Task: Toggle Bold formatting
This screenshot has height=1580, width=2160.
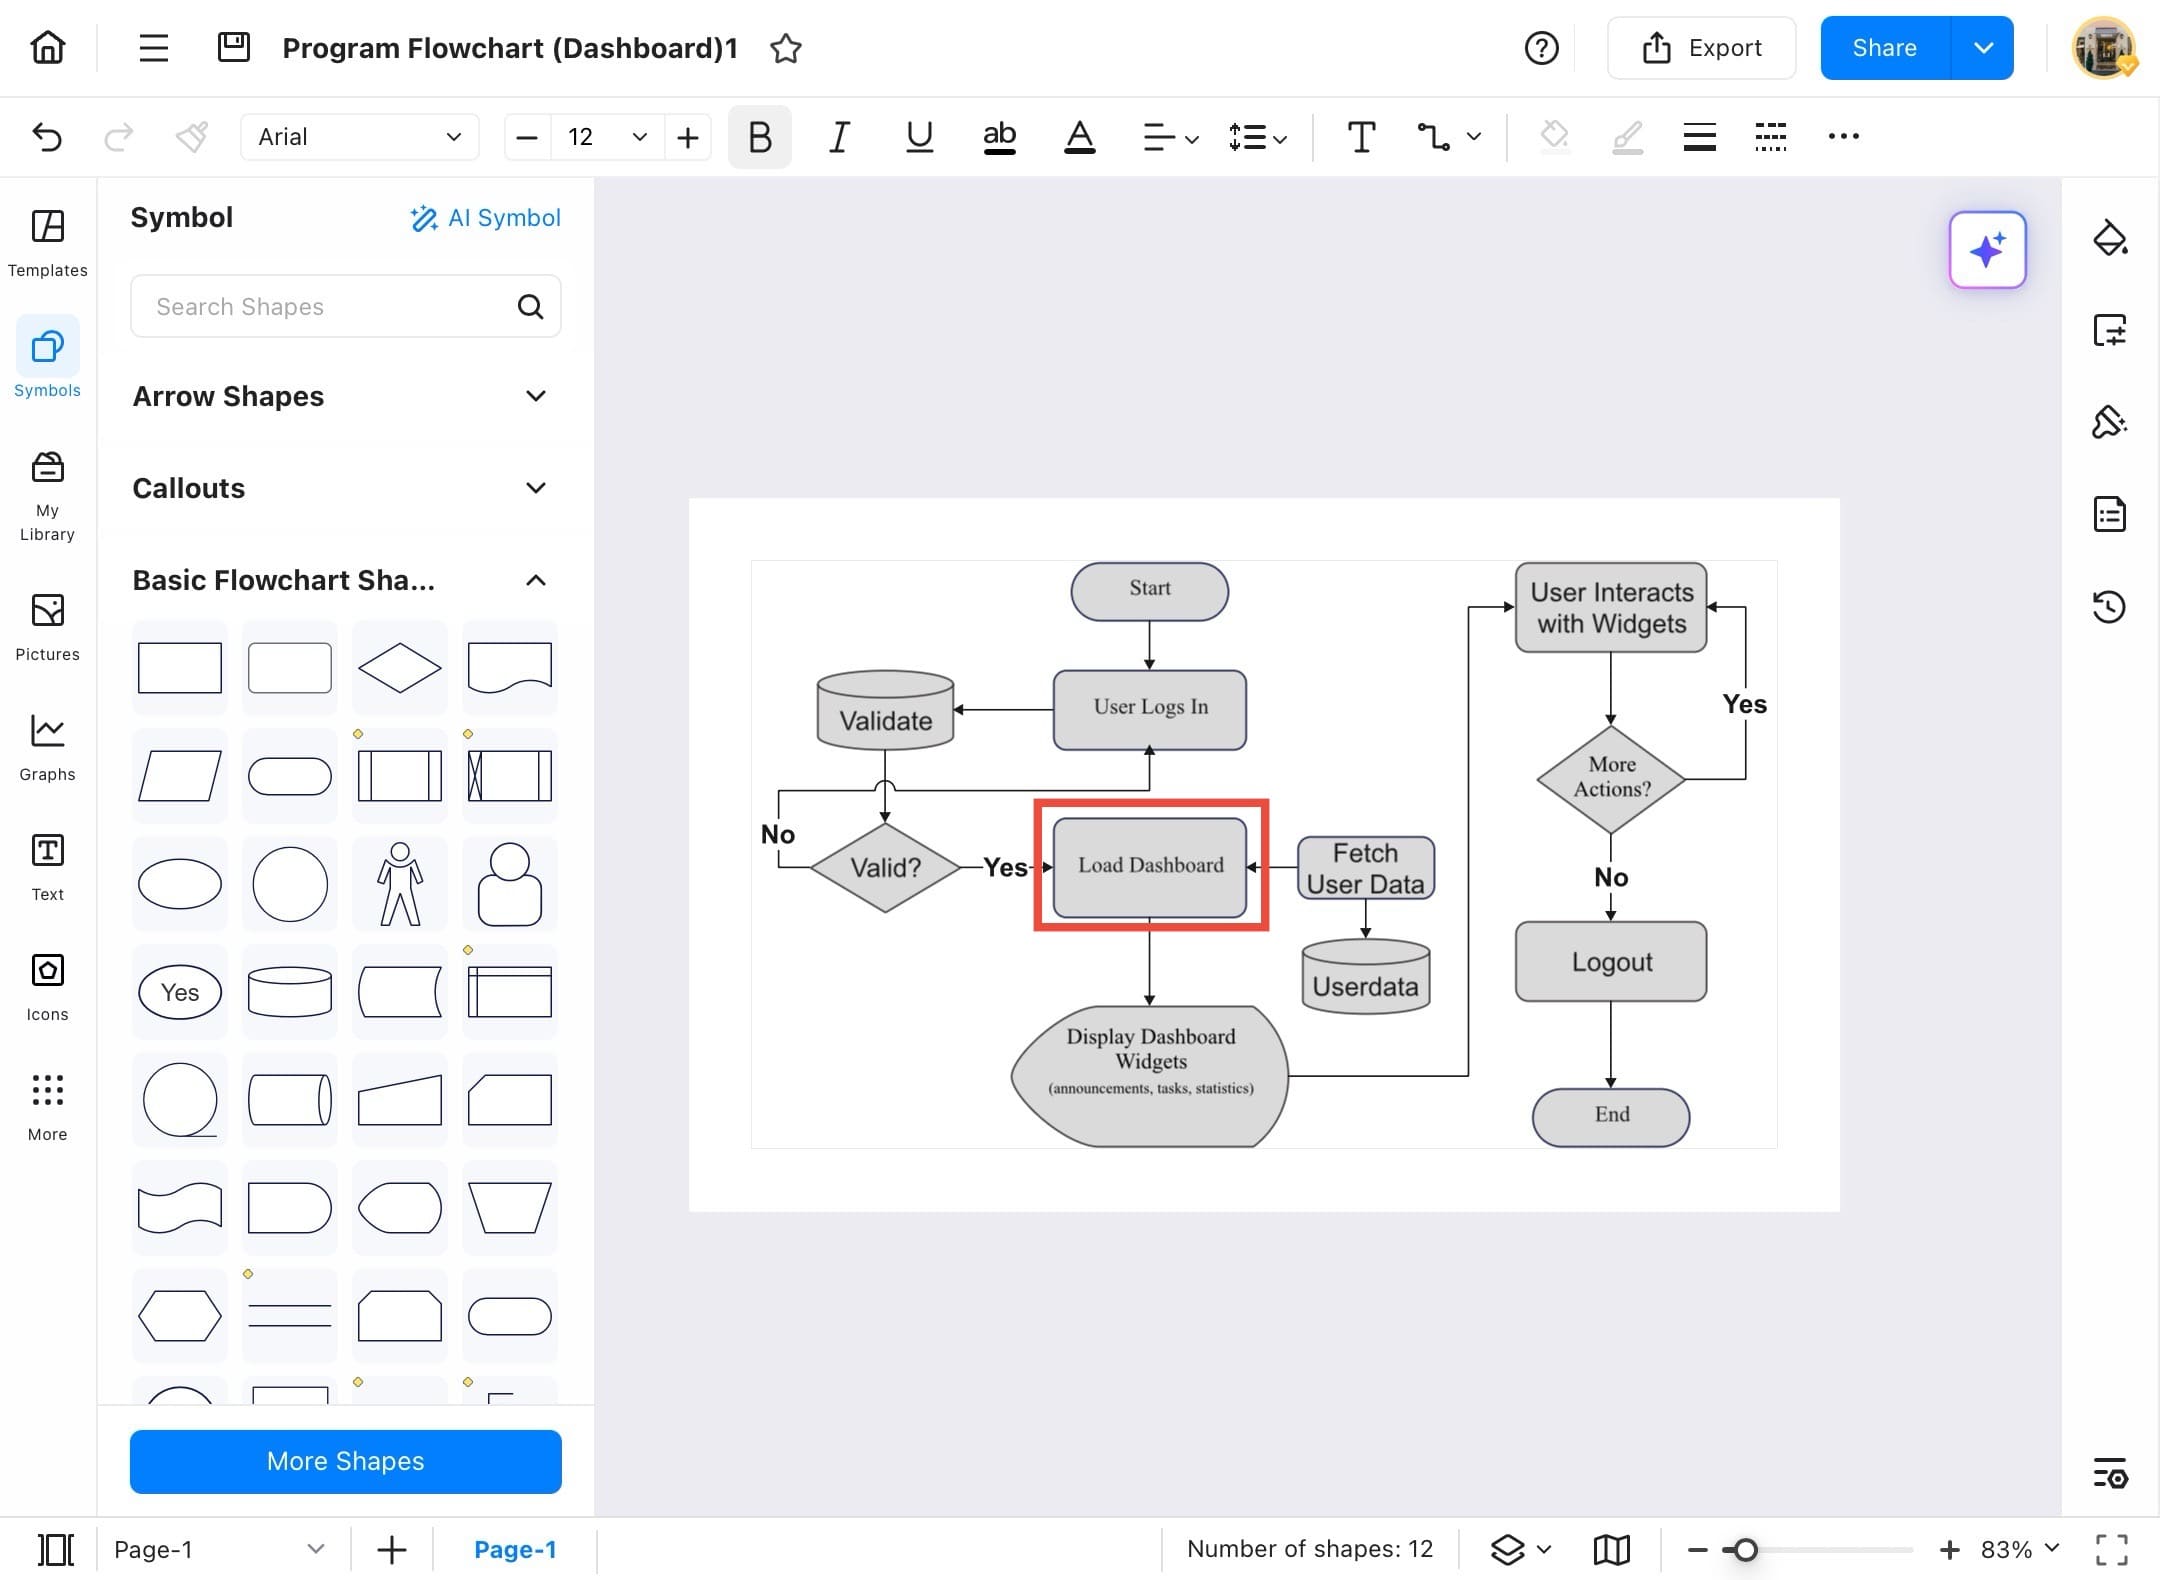Action: point(759,137)
